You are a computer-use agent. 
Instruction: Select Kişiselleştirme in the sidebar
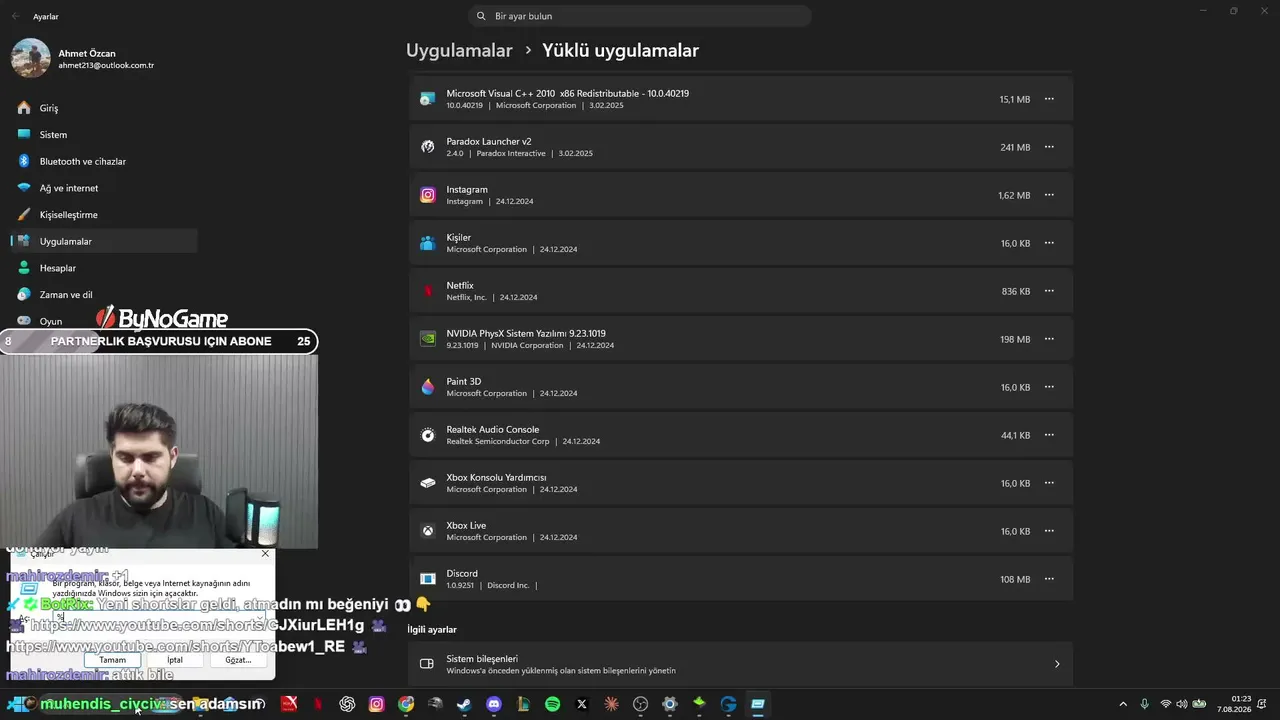pyautogui.click(x=104, y=215)
